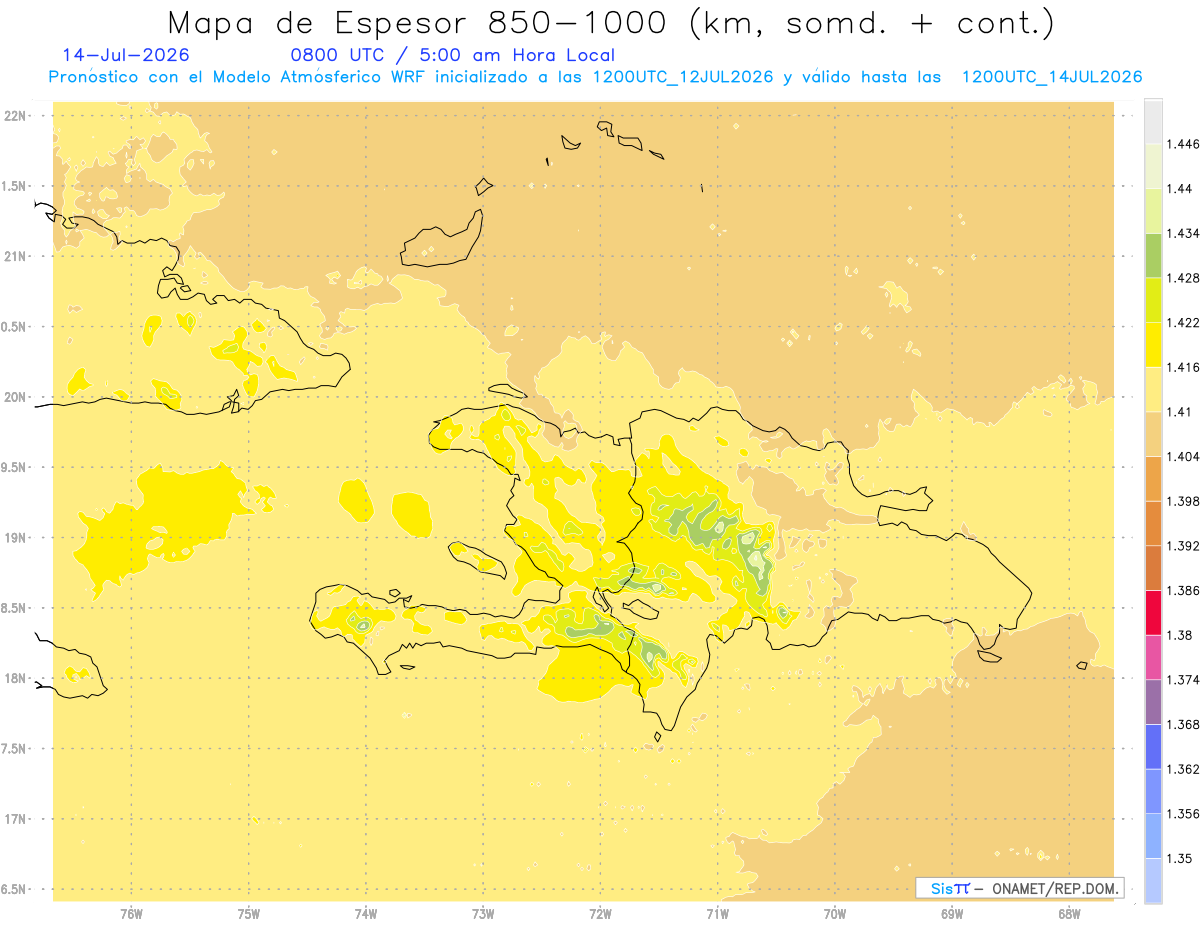Click the legend value 1.35
This screenshot has width=1200, height=927.
(x=1180, y=859)
